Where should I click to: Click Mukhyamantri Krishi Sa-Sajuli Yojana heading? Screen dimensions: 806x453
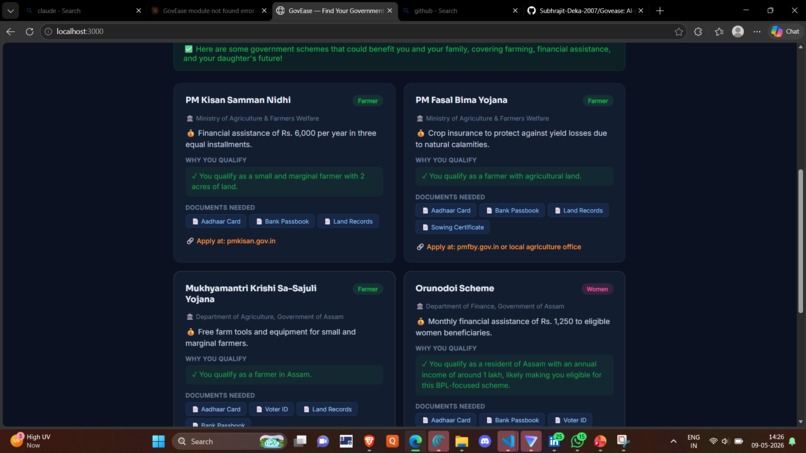tap(251, 294)
